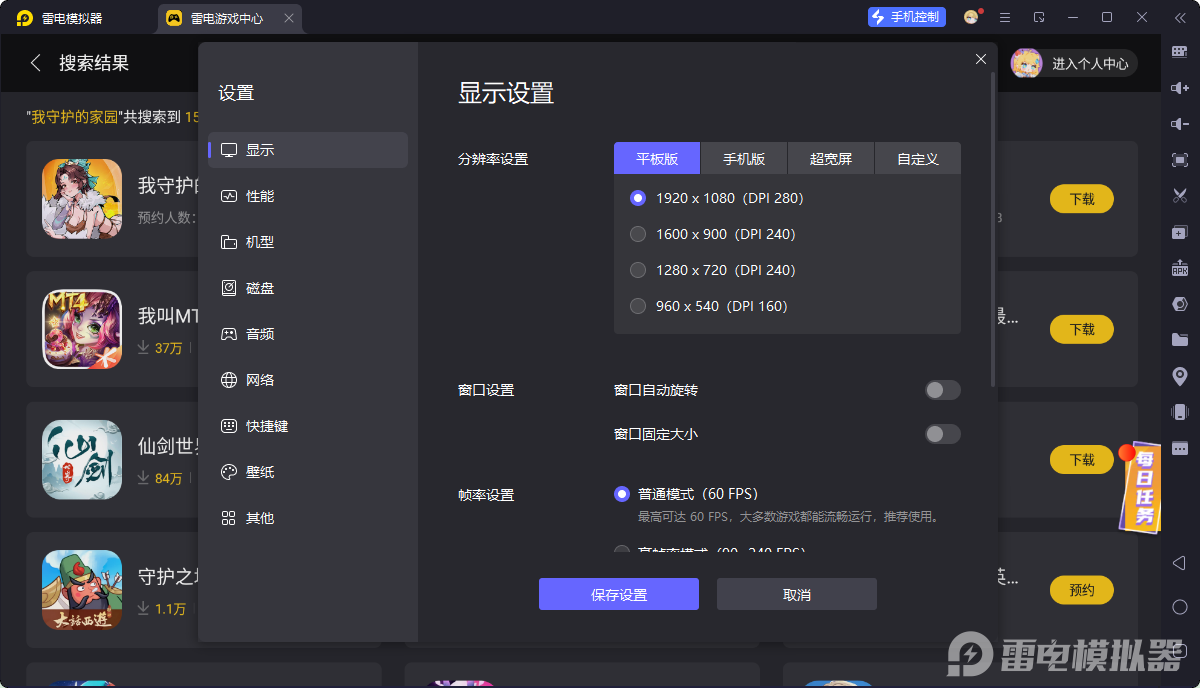Open the 壁纸 settings section
Screen dimensions: 1200x688
(308, 472)
